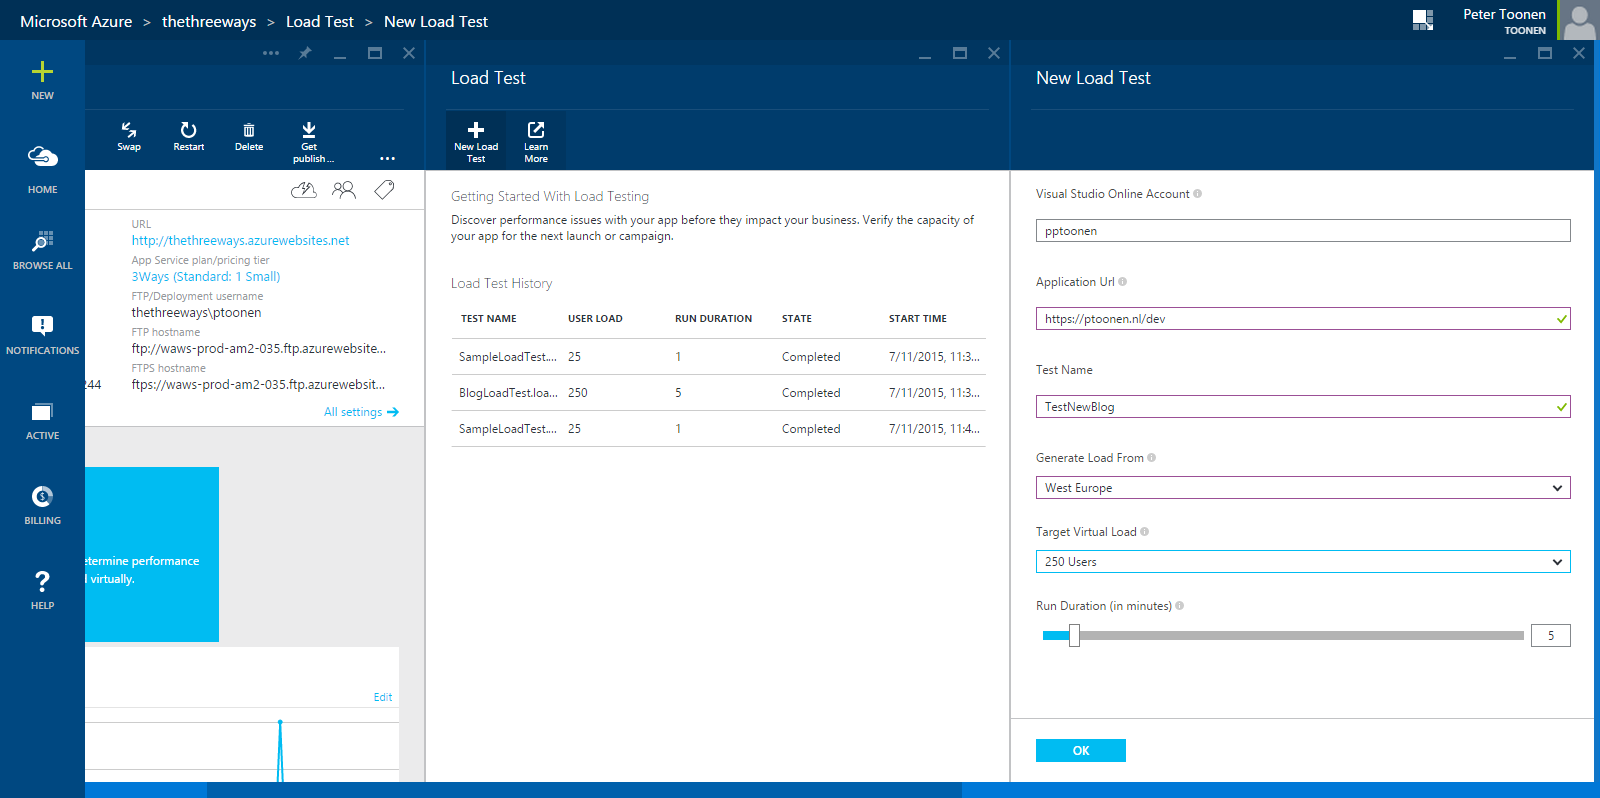Click the NEW plus icon in sidebar
The image size is (1600, 798).
[42, 71]
